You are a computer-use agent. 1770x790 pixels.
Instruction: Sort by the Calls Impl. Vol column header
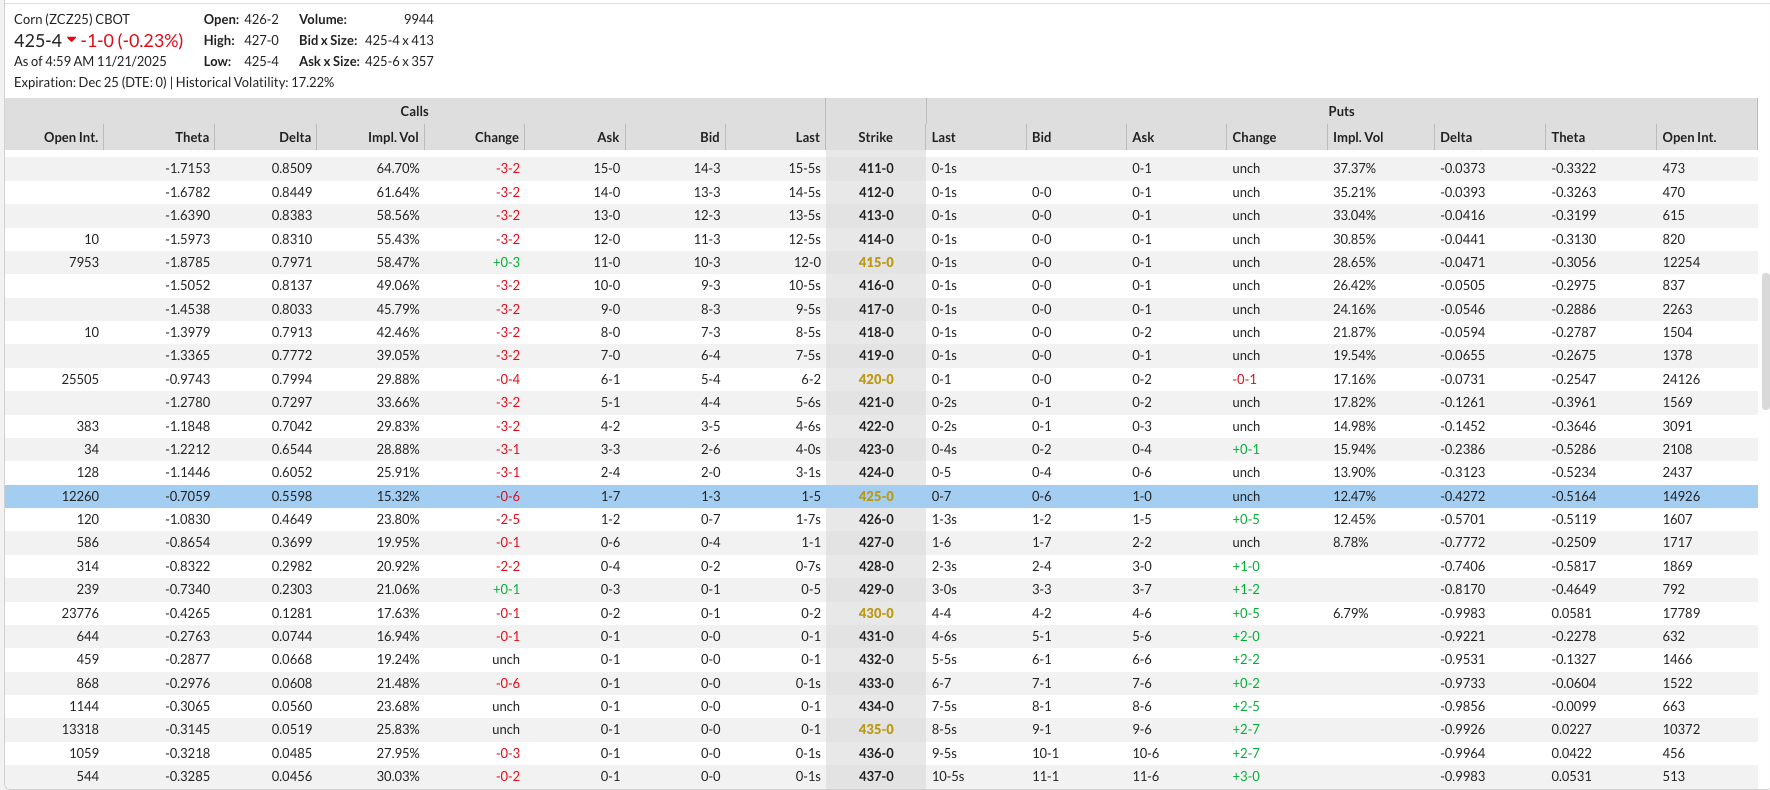(394, 137)
